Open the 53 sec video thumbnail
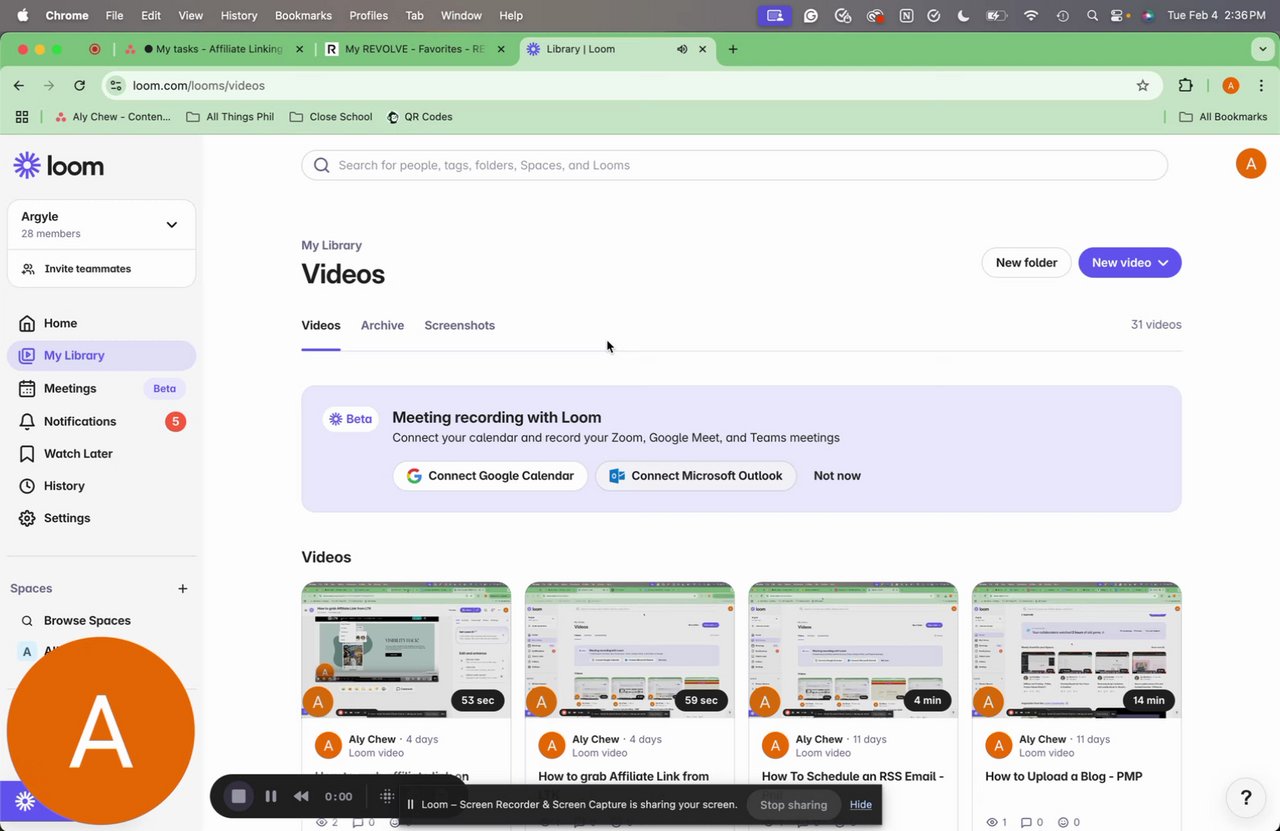Screen dimensions: 1280x831 (406, 650)
